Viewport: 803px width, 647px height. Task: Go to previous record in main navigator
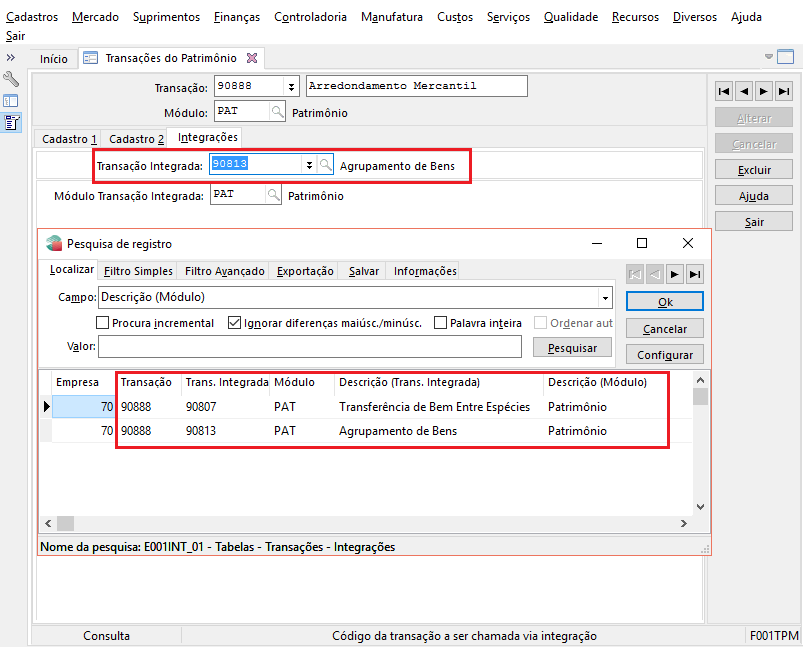(744, 91)
